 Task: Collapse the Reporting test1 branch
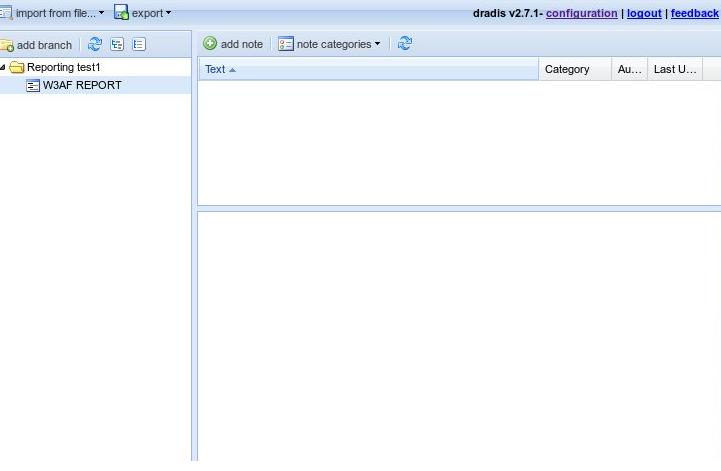click(x=4, y=67)
